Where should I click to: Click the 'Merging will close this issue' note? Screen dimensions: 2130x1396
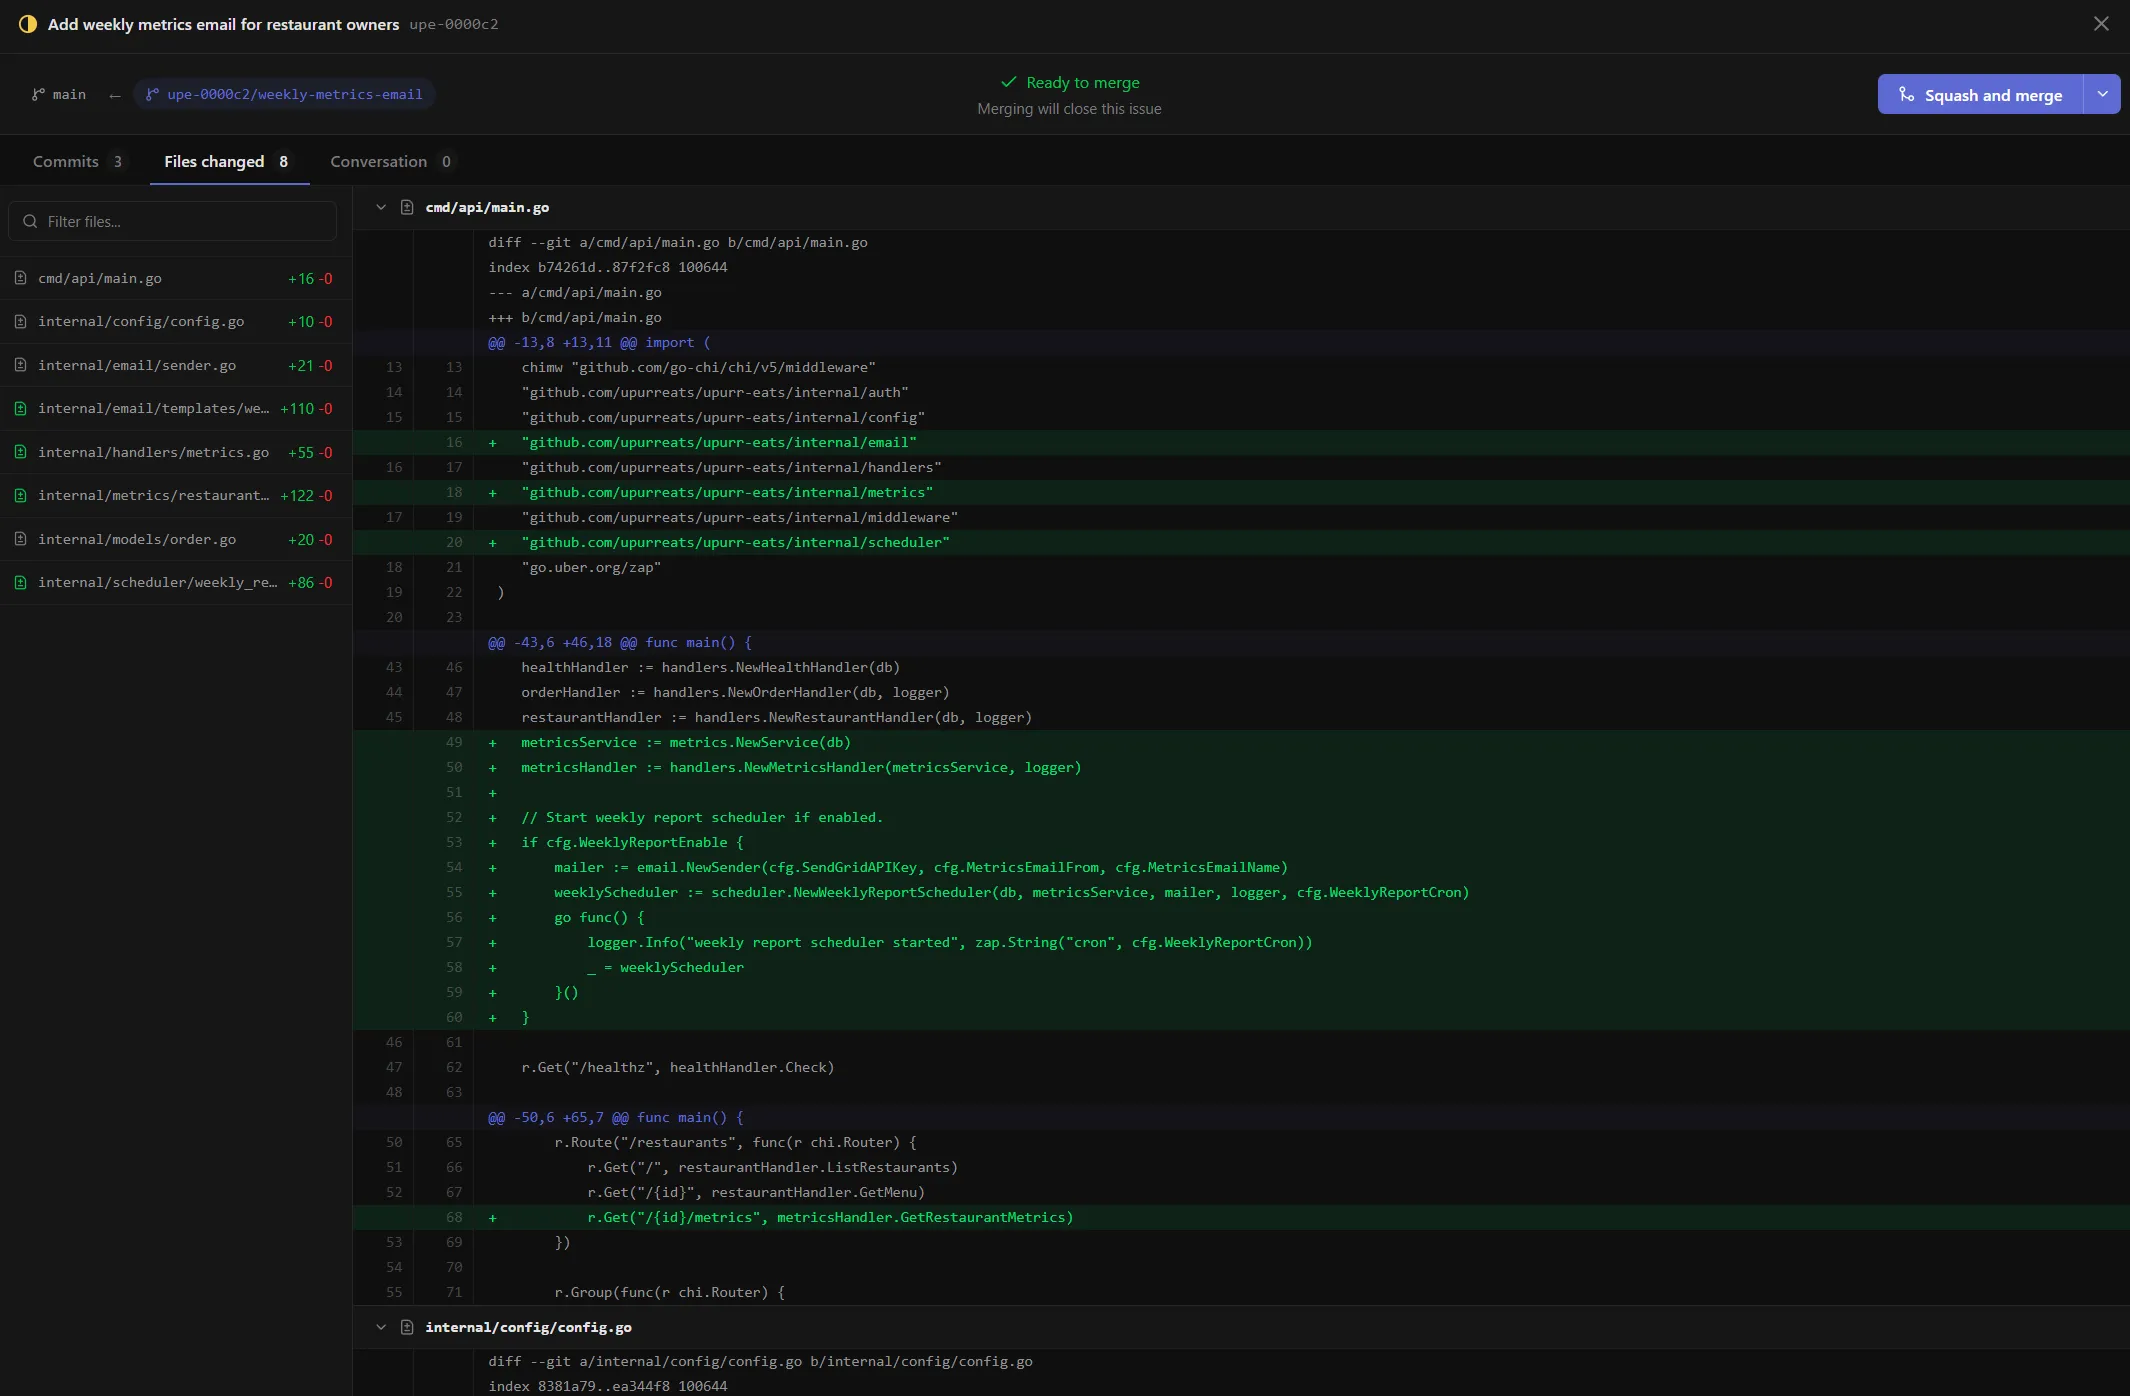[x=1069, y=109]
